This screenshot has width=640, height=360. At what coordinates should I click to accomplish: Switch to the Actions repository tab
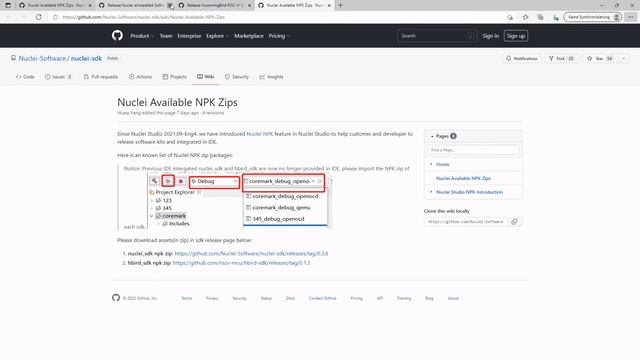[140, 77]
